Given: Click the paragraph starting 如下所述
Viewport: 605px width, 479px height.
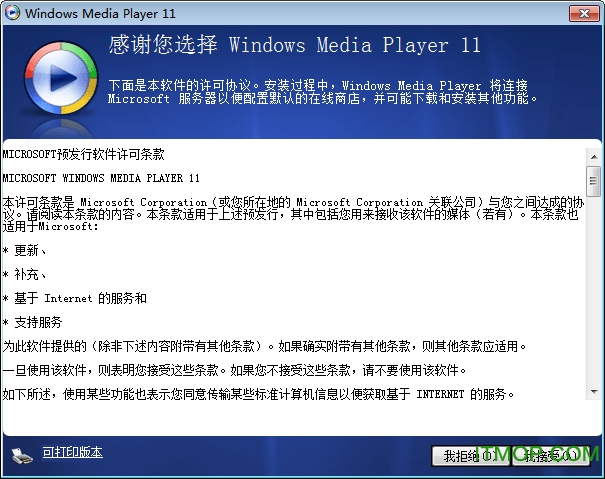Looking at the screenshot, I should pos(259,394).
